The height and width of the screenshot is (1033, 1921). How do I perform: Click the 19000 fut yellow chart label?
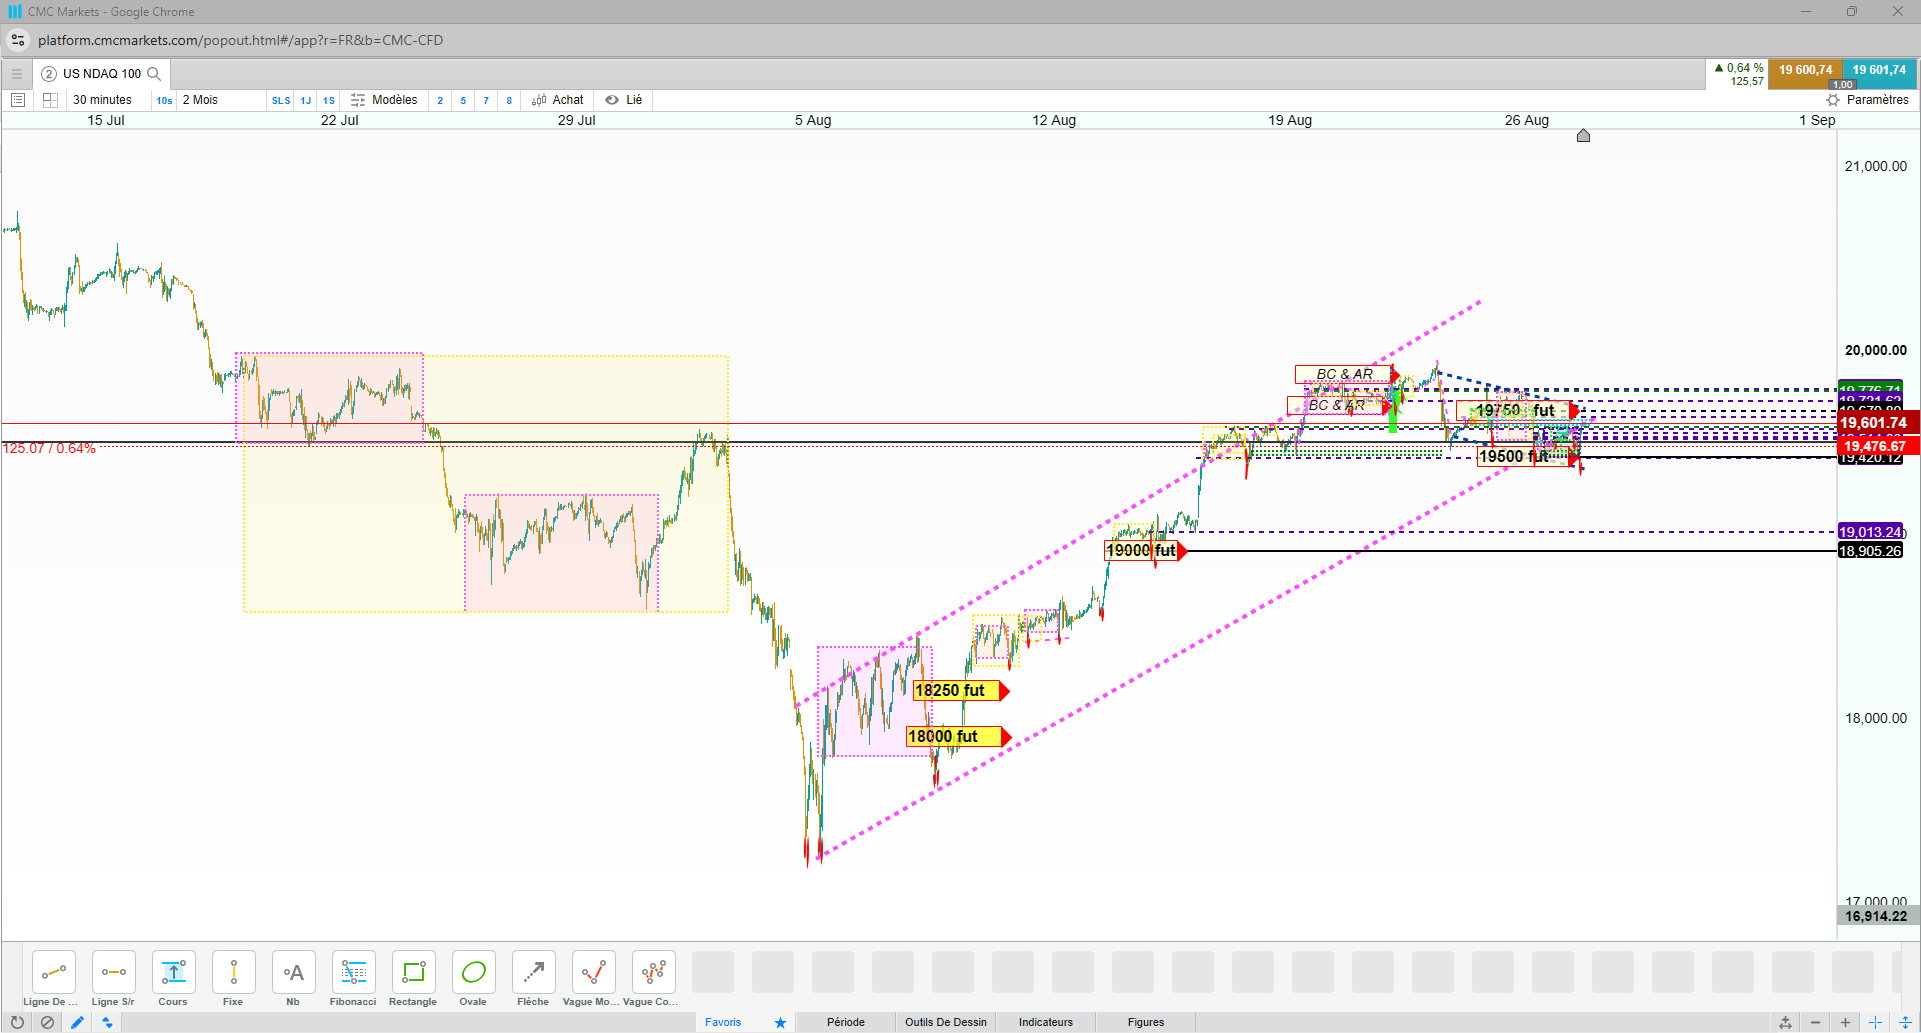tap(1141, 551)
